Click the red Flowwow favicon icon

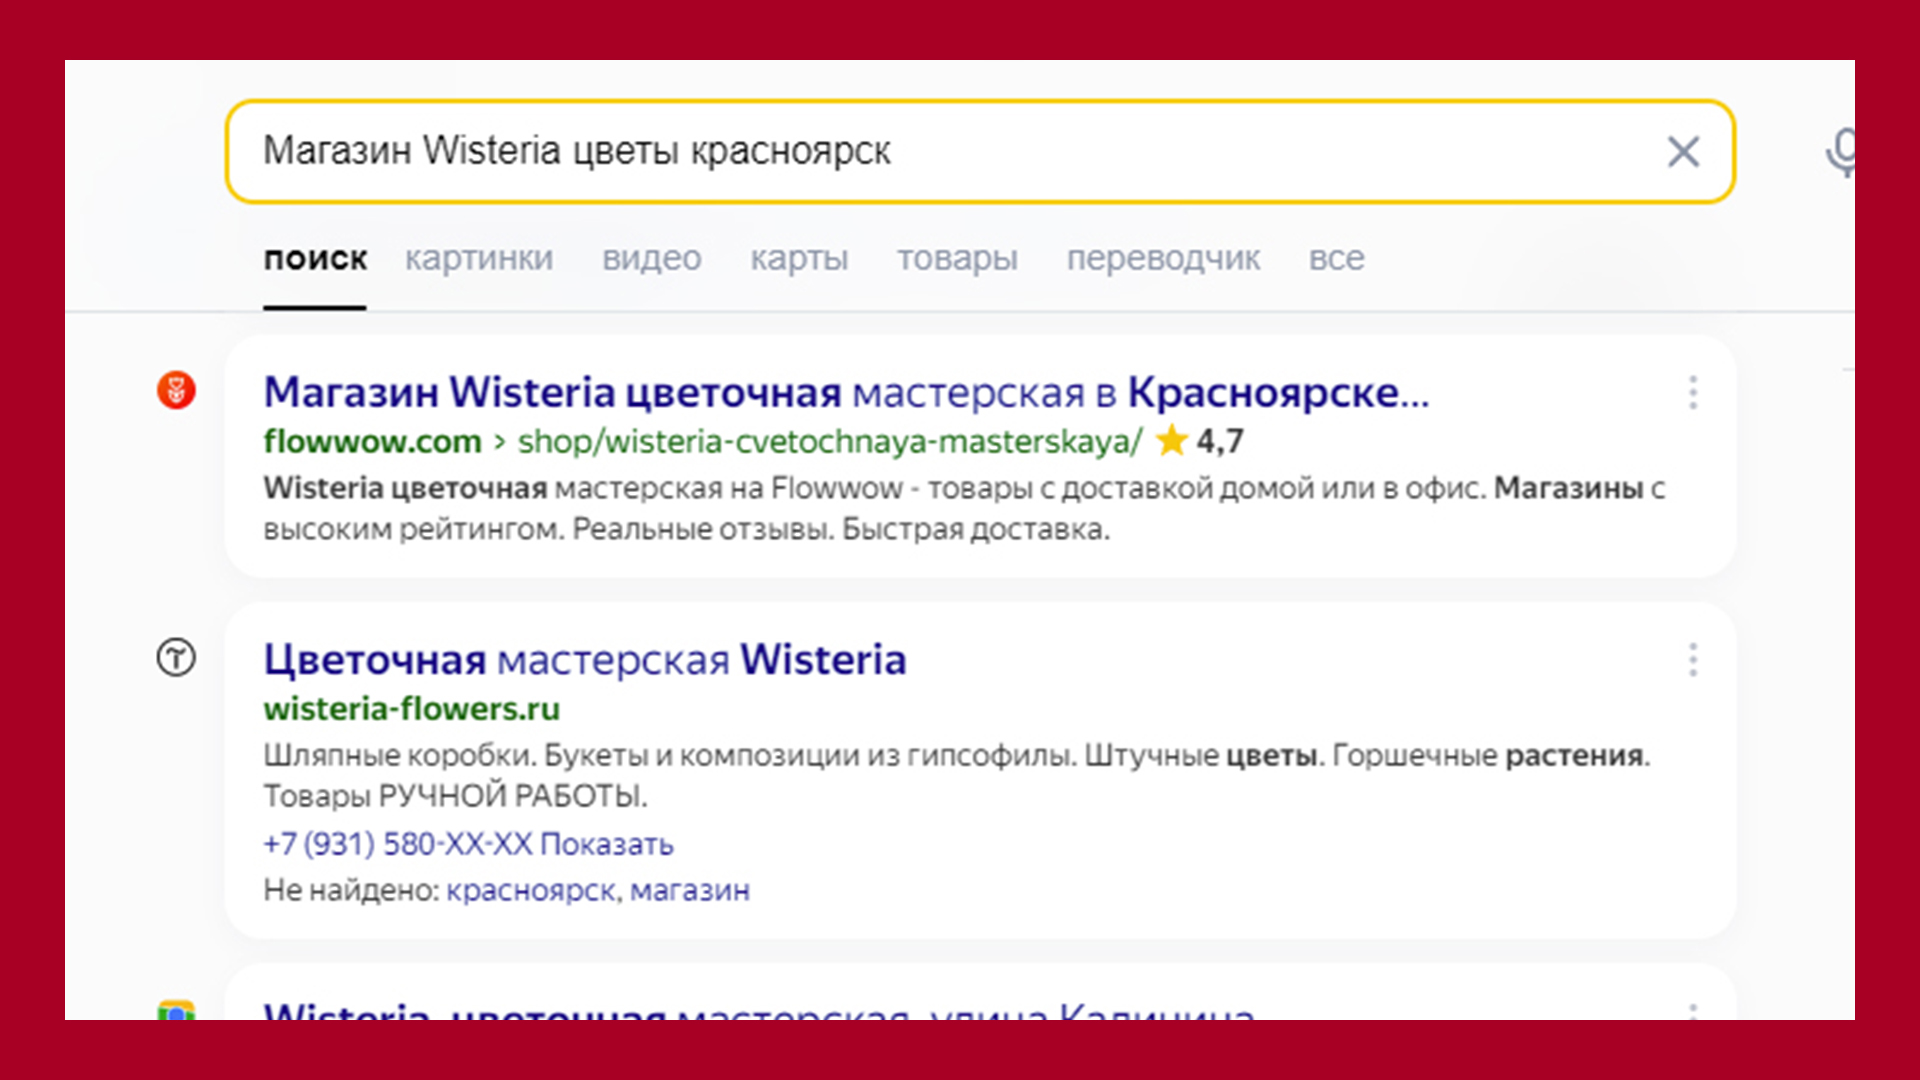click(x=176, y=391)
